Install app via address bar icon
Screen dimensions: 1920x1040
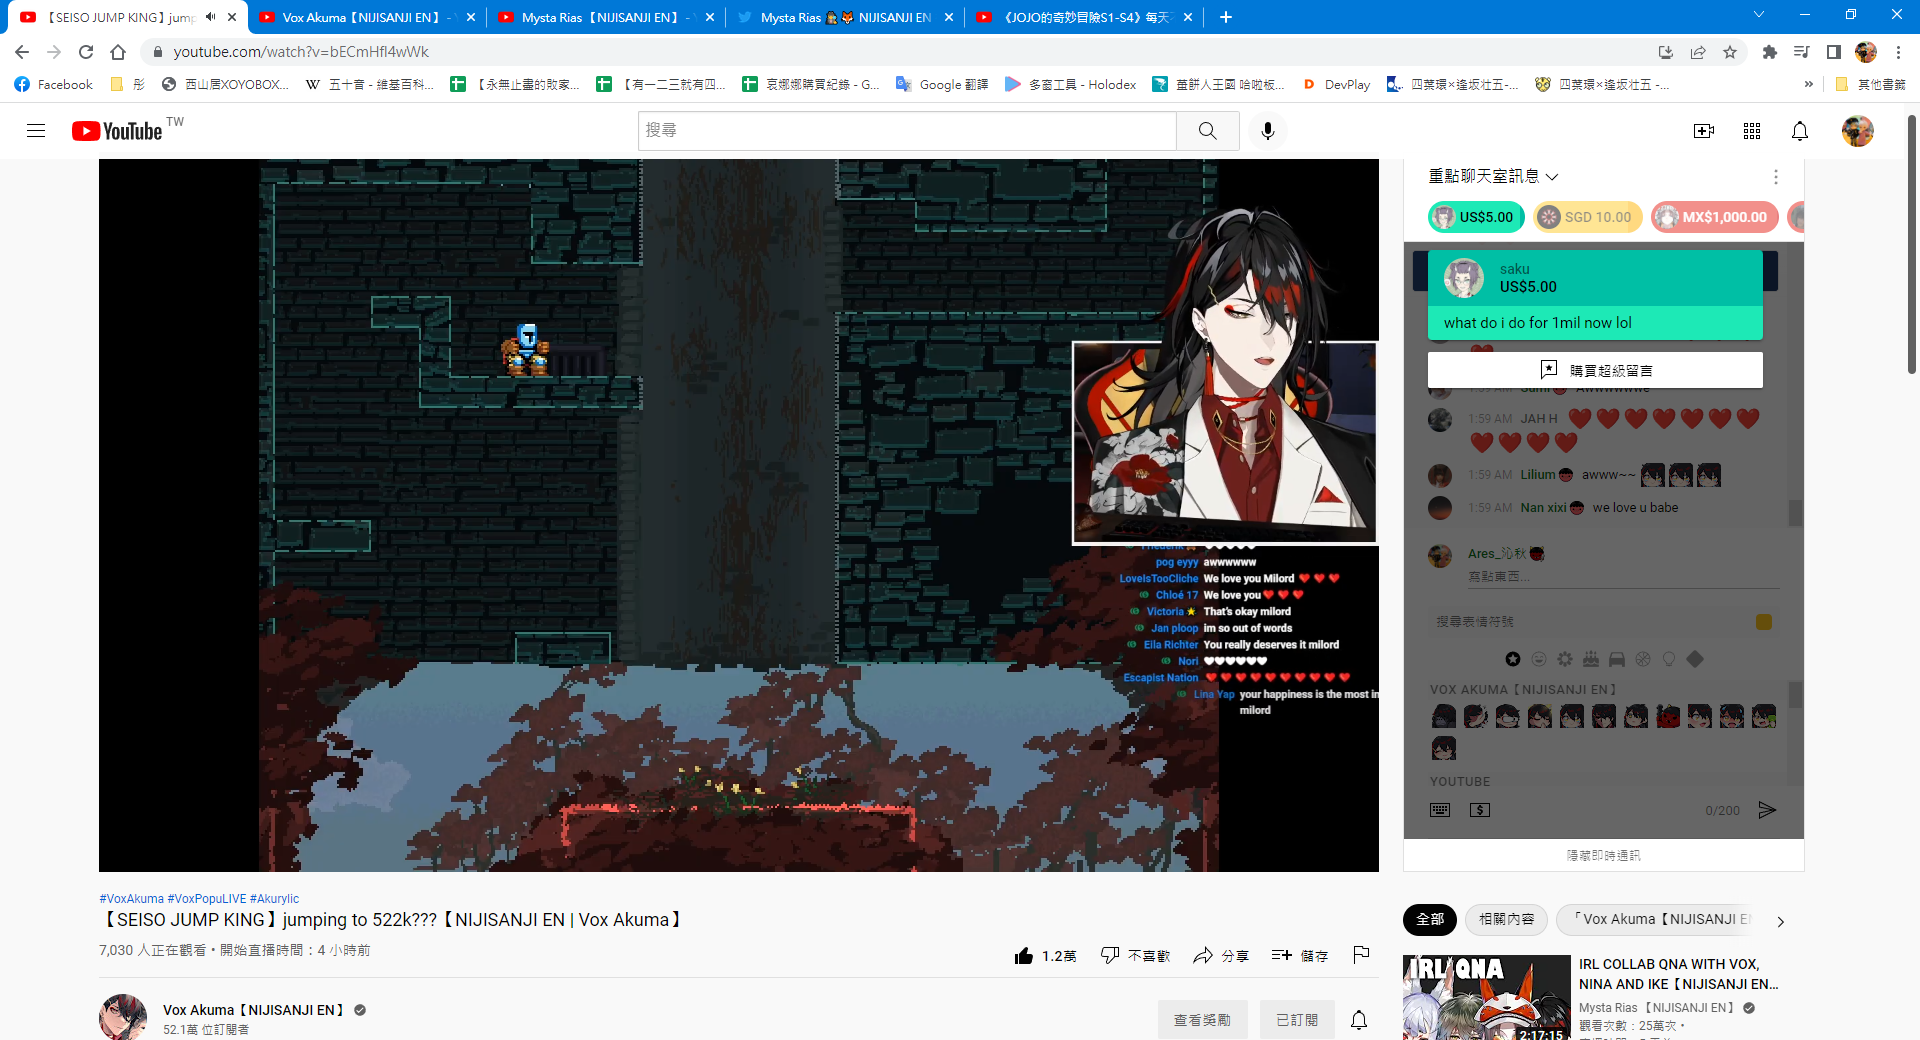[1665, 52]
